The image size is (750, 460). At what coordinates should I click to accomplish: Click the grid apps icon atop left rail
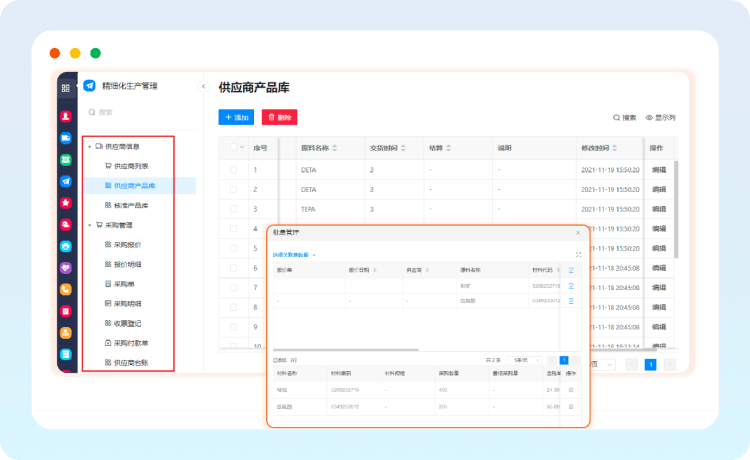click(66, 88)
